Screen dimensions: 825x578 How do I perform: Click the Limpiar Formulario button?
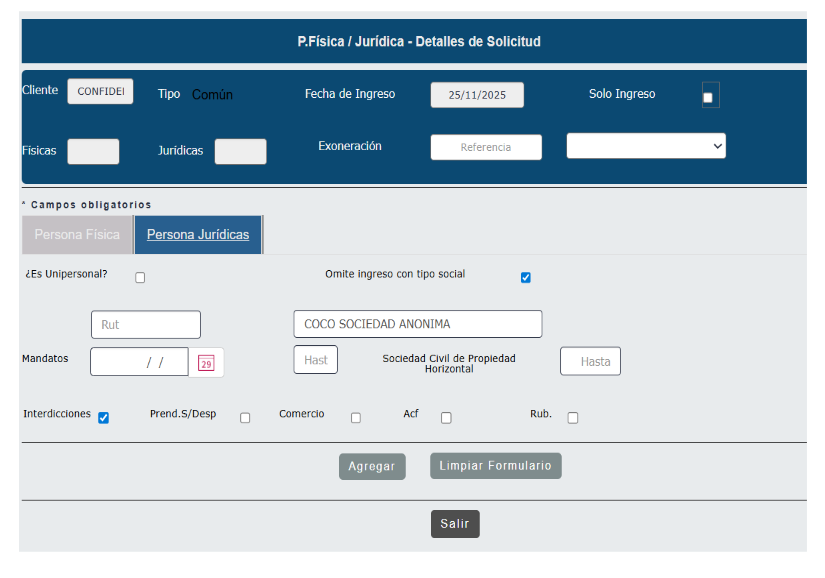pos(495,466)
